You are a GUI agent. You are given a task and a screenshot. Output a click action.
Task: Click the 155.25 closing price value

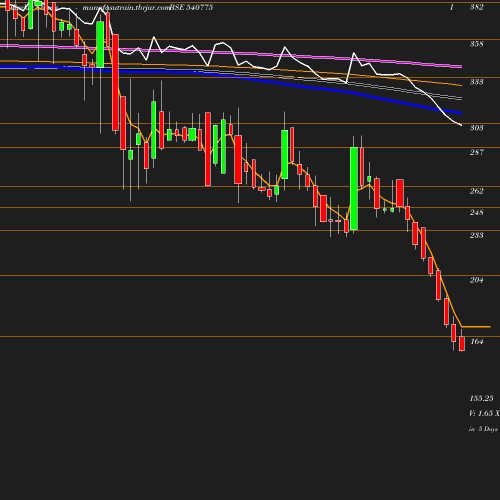tap(481, 398)
